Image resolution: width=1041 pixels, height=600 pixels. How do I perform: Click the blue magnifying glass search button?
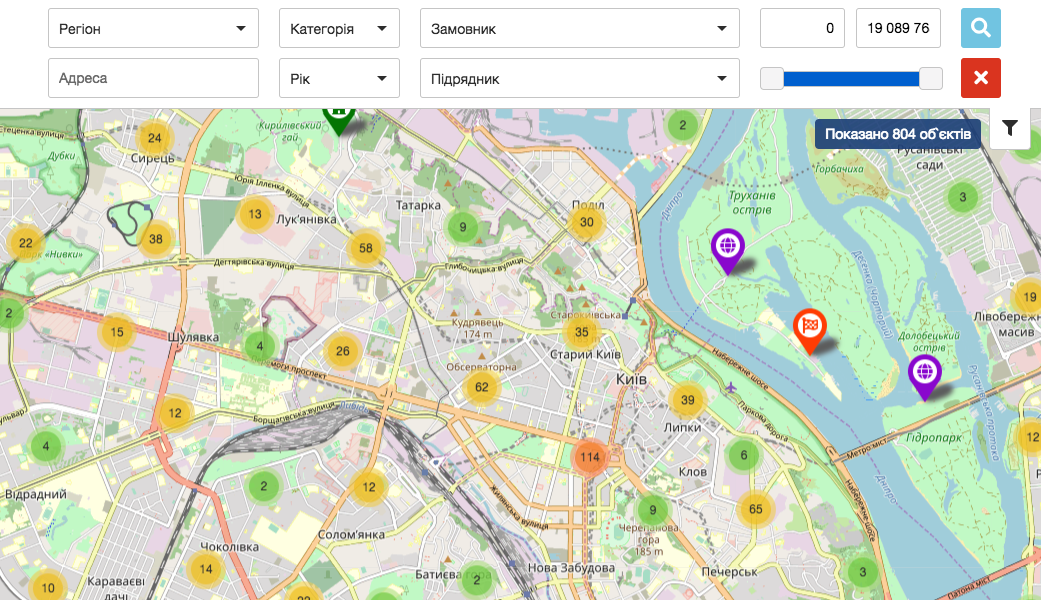point(980,28)
